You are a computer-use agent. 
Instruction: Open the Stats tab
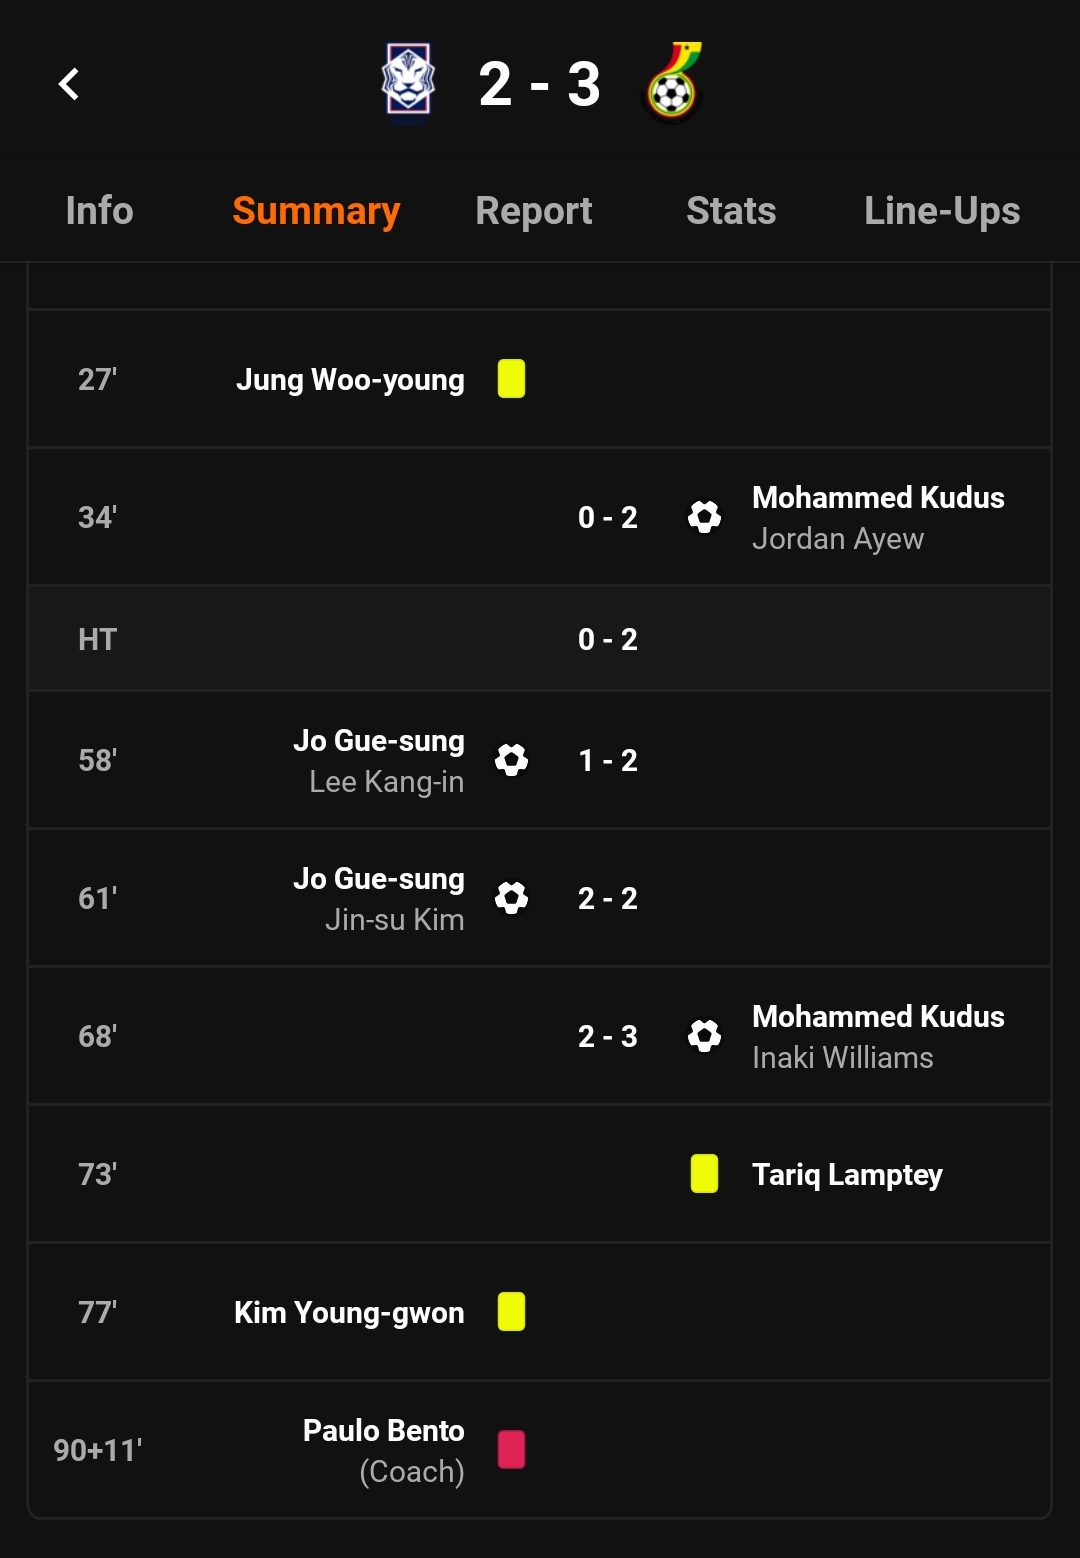[x=731, y=211]
